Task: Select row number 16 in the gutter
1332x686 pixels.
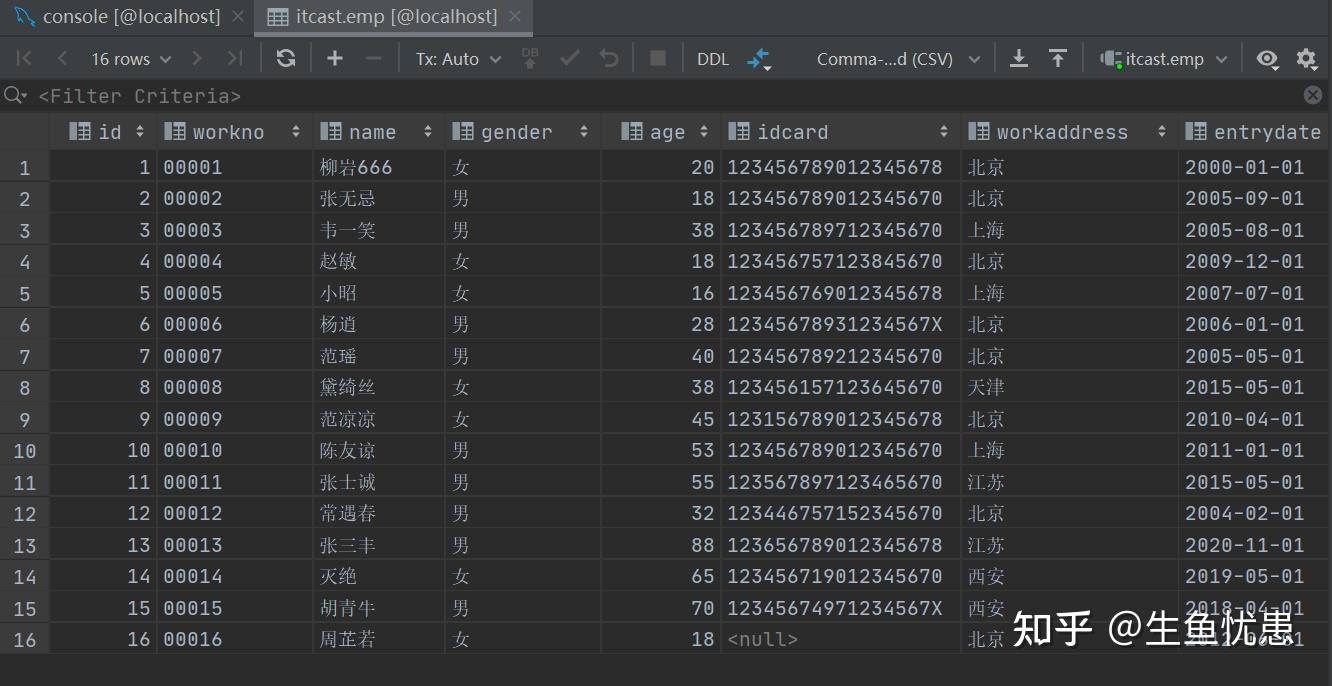Action: coord(24,639)
